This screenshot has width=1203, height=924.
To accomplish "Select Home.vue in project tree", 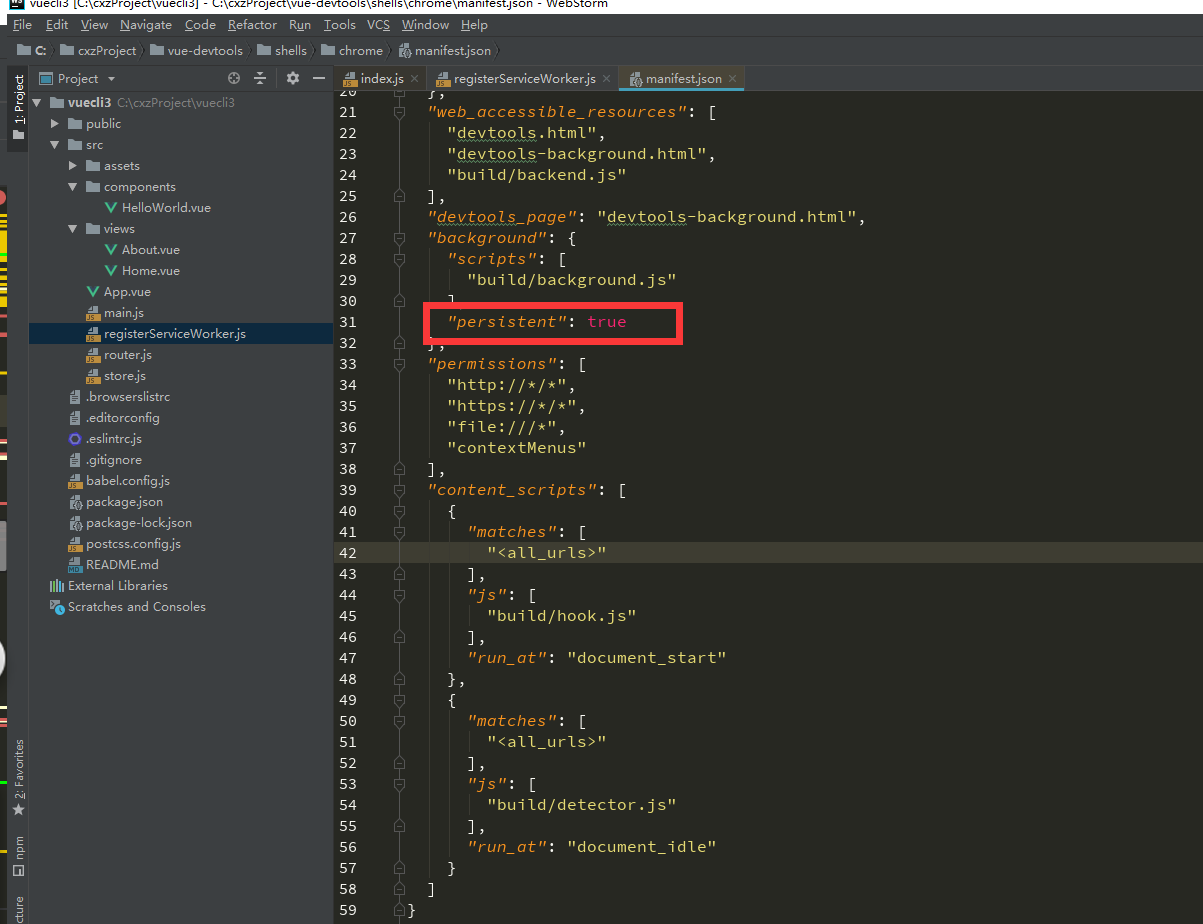I will pyautogui.click(x=151, y=271).
